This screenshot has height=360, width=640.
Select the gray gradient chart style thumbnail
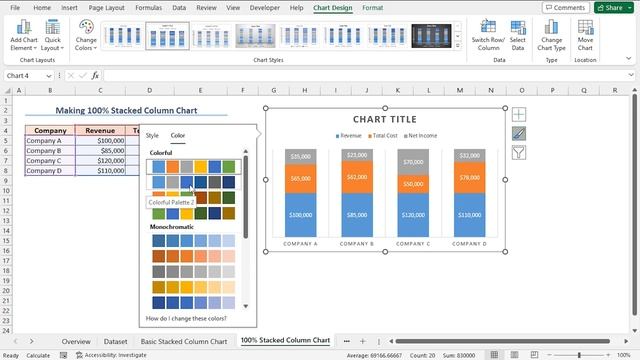(x=255, y=36)
